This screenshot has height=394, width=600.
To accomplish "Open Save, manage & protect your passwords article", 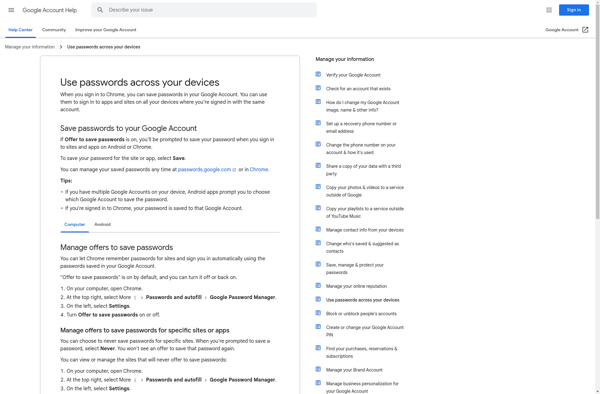I will coord(355,269).
